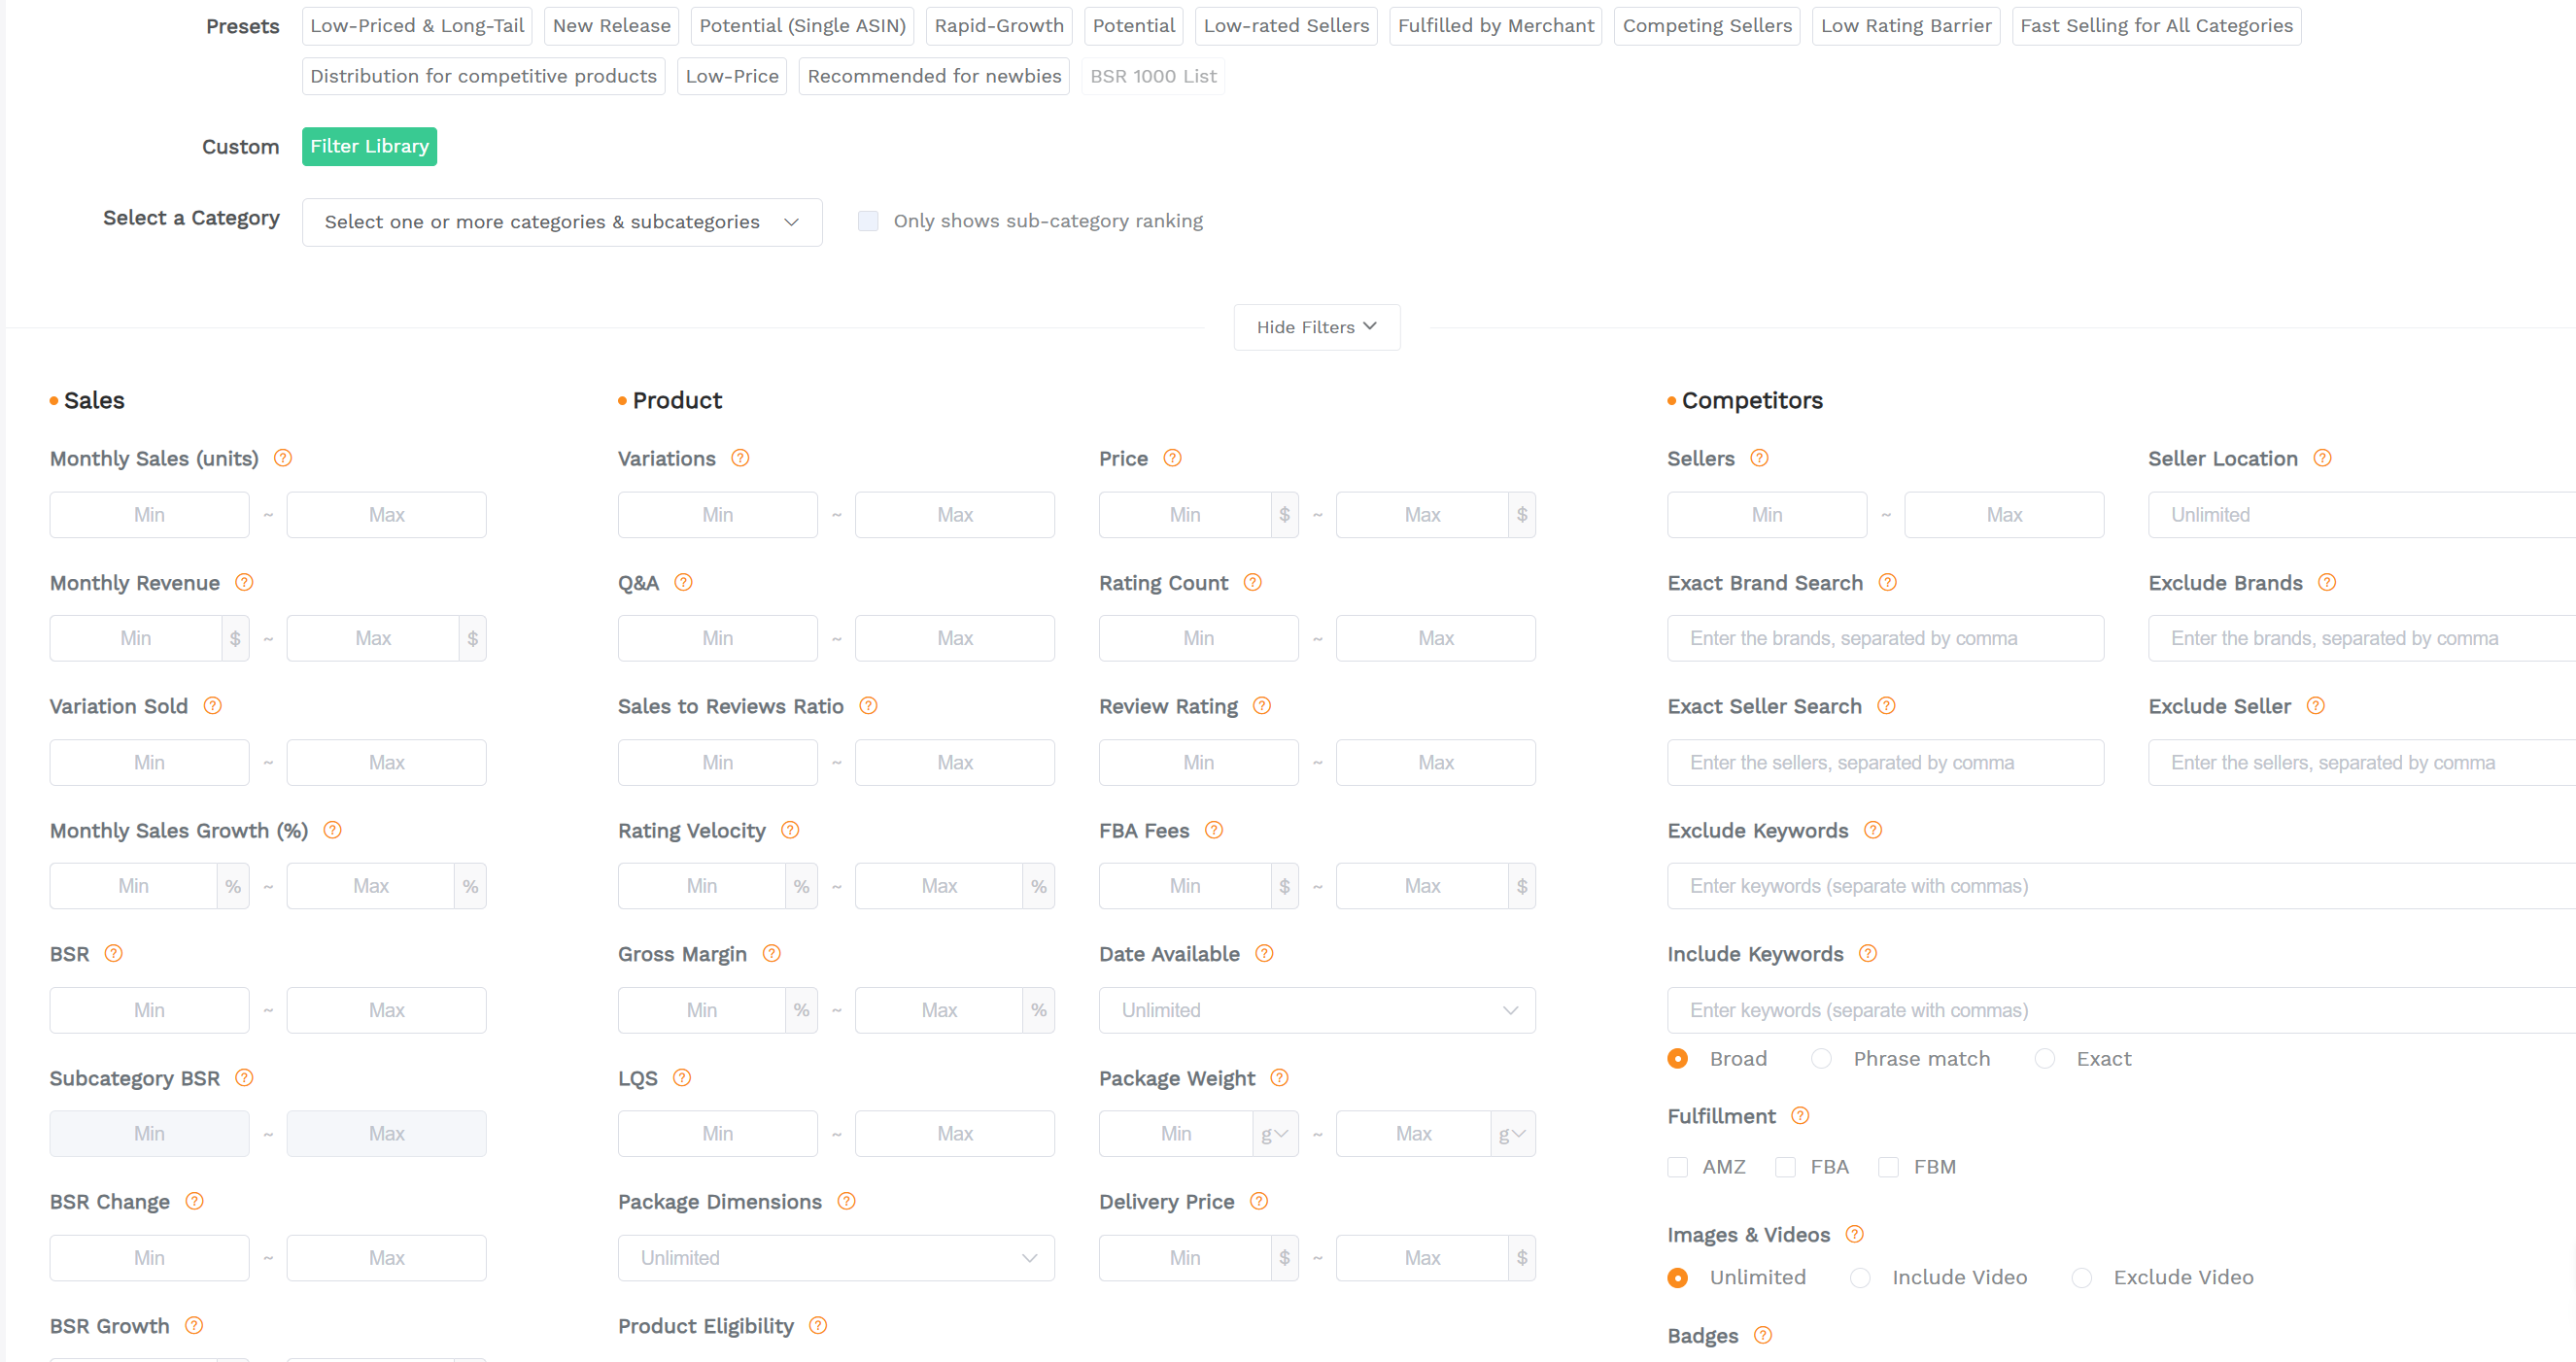View the Exact Brand Search help icon
The image size is (2576, 1362).
pyautogui.click(x=1888, y=582)
